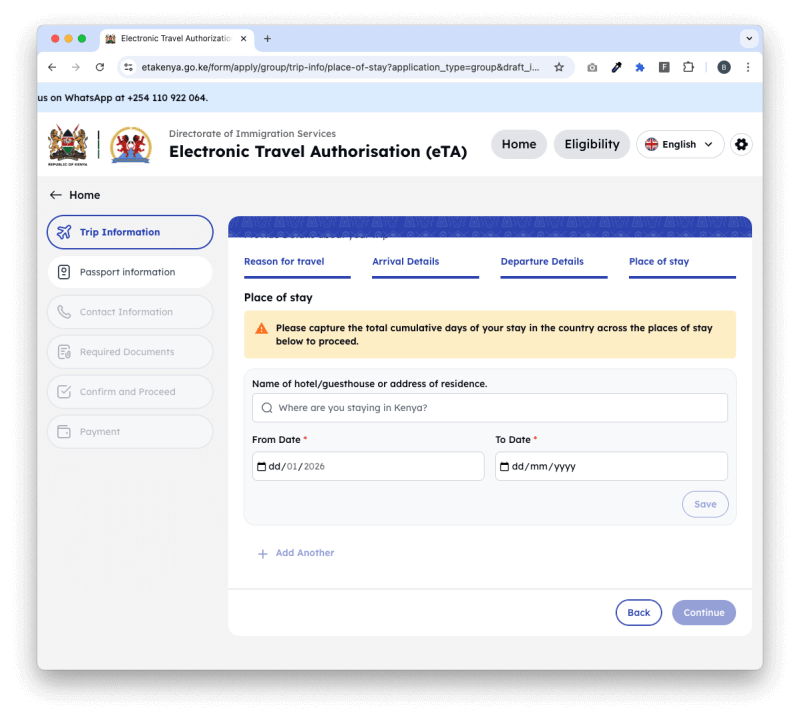Click the Continue button
The width and height of the screenshot is (800, 719).
pyautogui.click(x=704, y=612)
